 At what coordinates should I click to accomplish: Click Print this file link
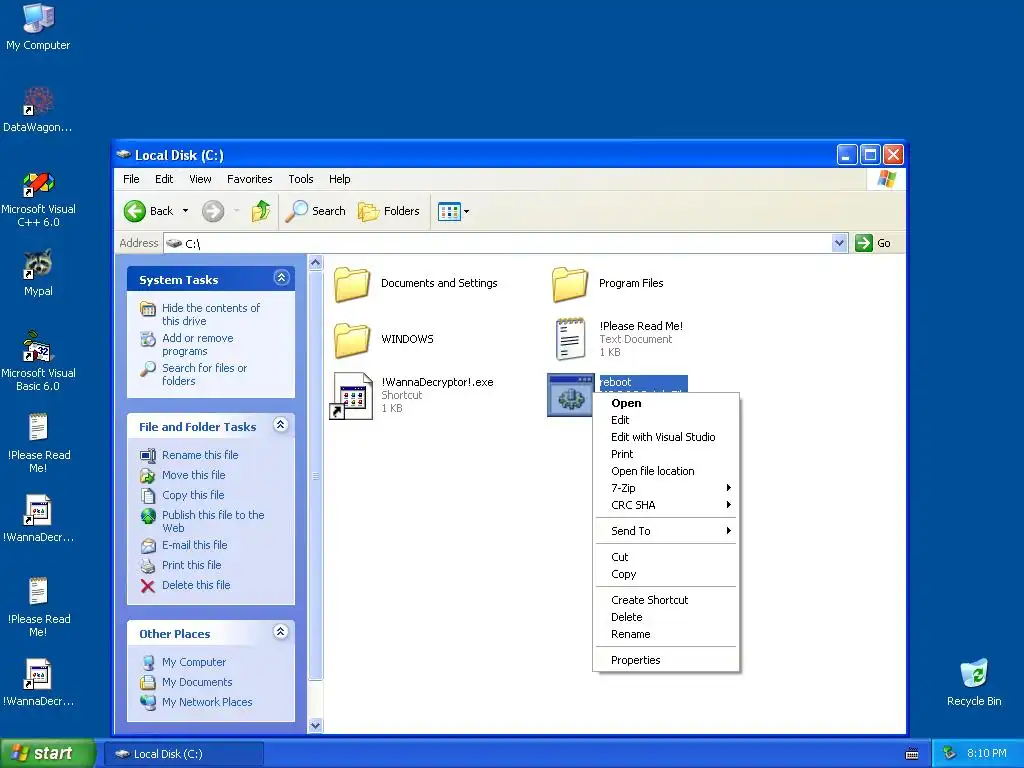(191, 565)
